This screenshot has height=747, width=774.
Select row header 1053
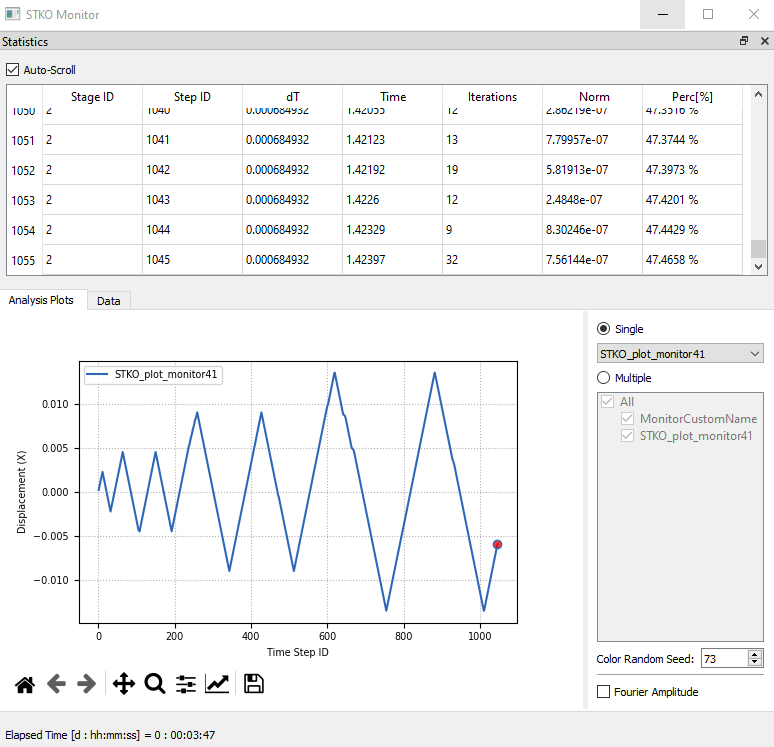coord(24,200)
